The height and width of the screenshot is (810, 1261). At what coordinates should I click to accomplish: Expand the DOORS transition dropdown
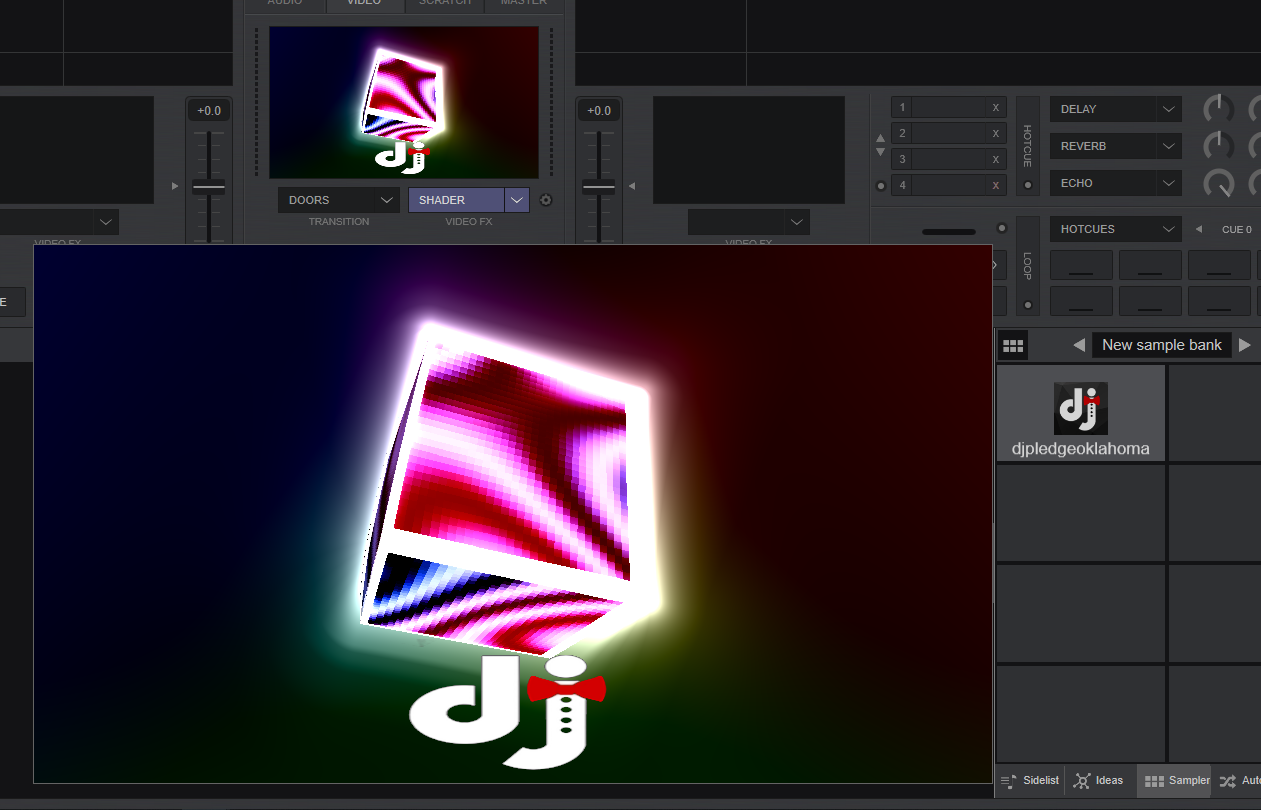tap(388, 200)
